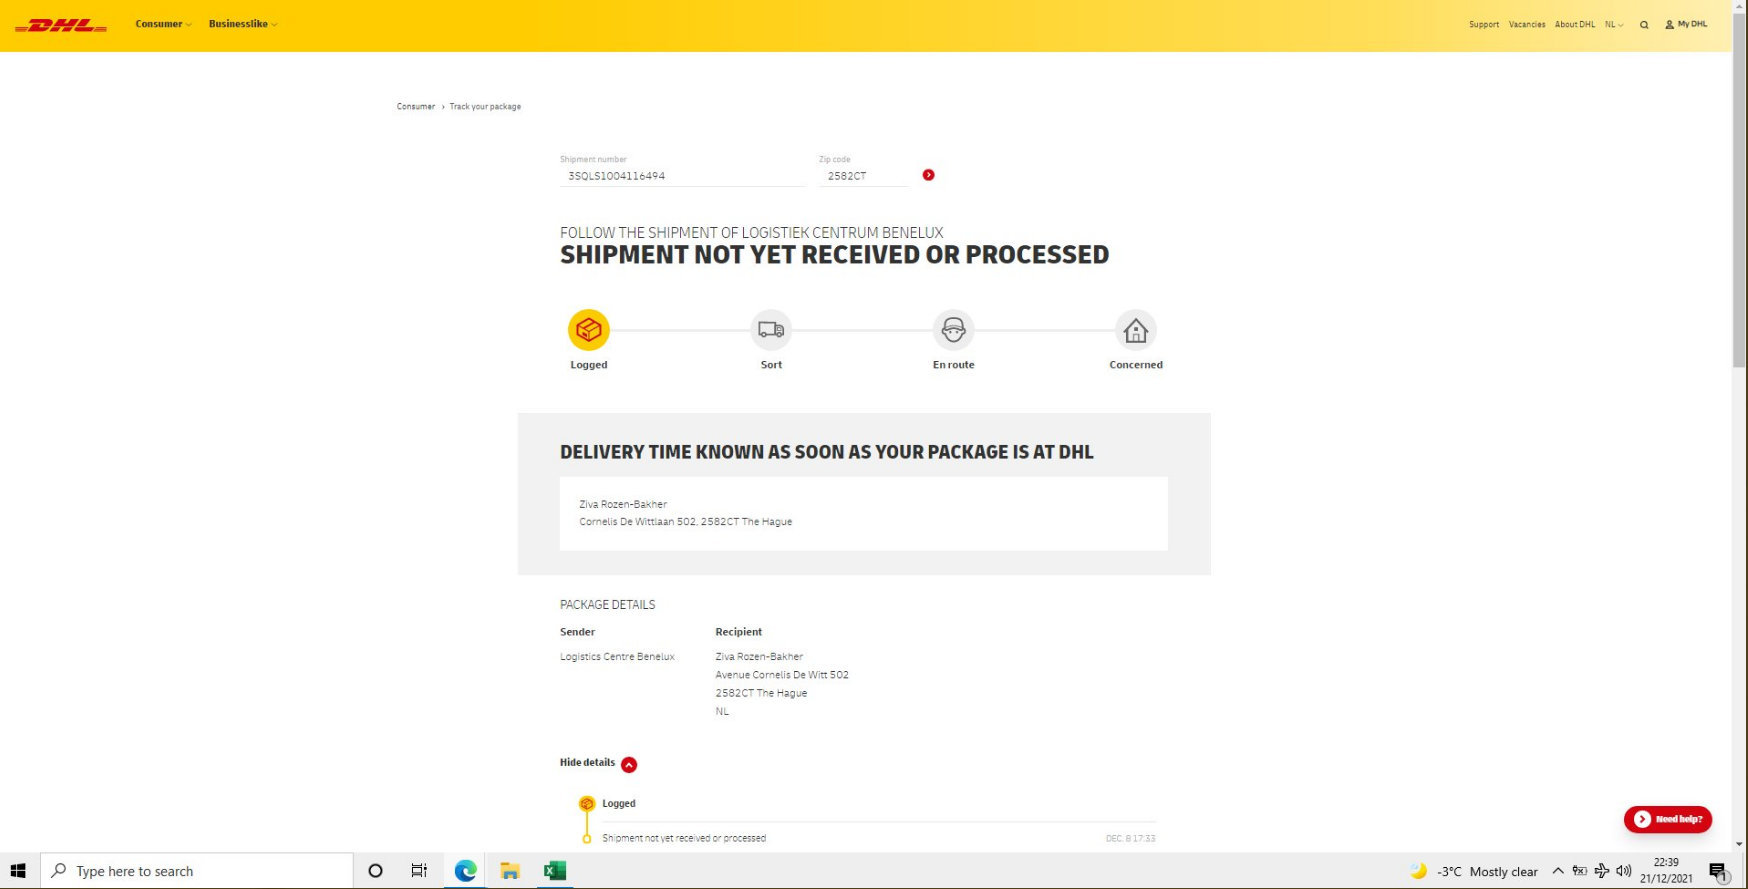Click 'Avenue Cornelis De Witt 502' address
Screen dimensions: 1748x889
tap(782, 675)
